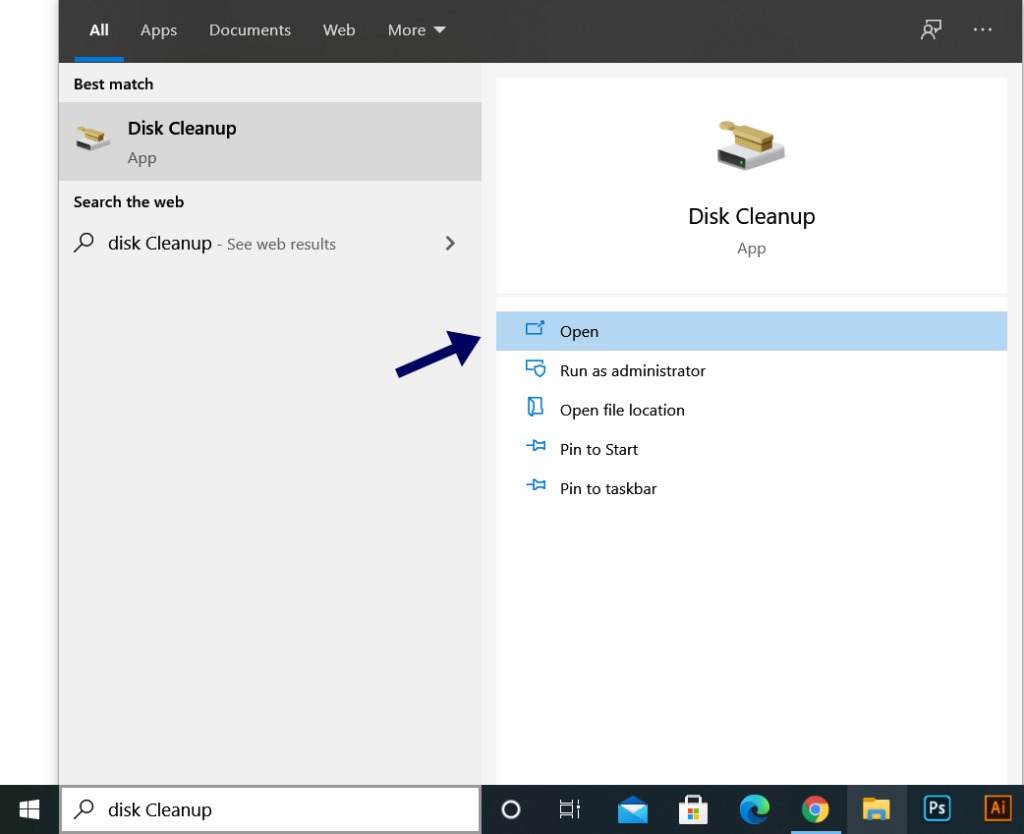
Task: Open Google Chrome from the taskbar
Action: pos(815,809)
